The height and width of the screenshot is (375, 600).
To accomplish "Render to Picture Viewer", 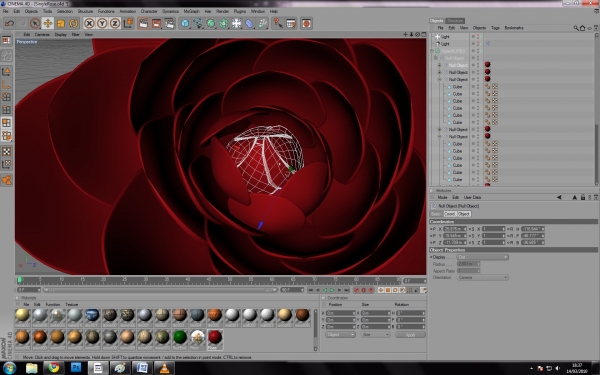I will 156,23.
